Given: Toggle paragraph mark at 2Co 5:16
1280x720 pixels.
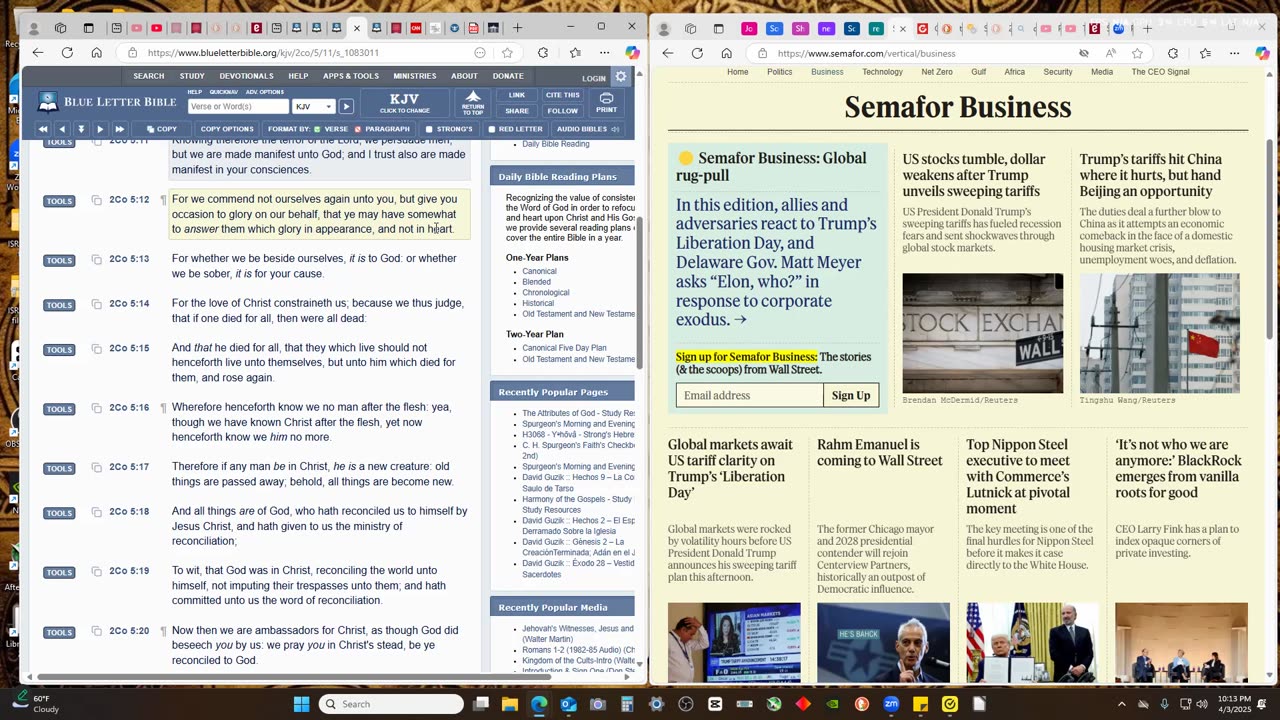Looking at the screenshot, I should click(x=163, y=408).
